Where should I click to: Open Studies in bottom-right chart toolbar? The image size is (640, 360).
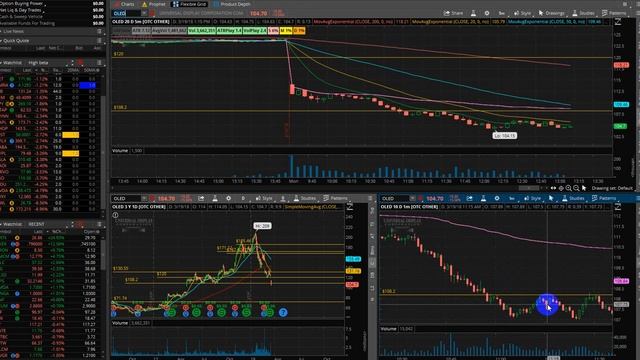tap(572, 198)
